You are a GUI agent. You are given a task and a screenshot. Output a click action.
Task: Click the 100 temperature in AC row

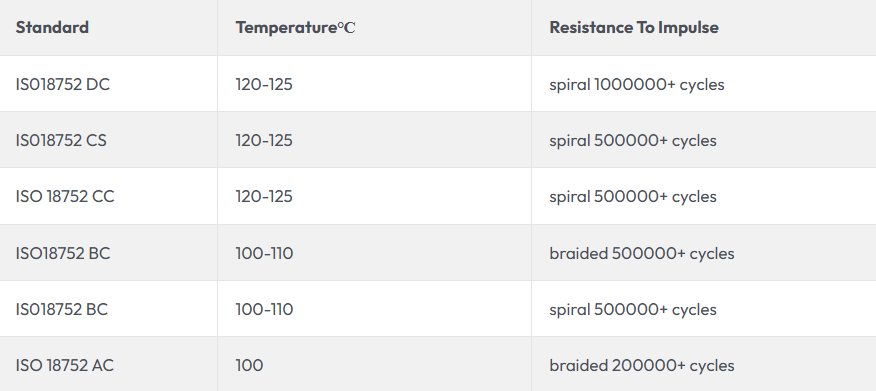click(x=249, y=365)
